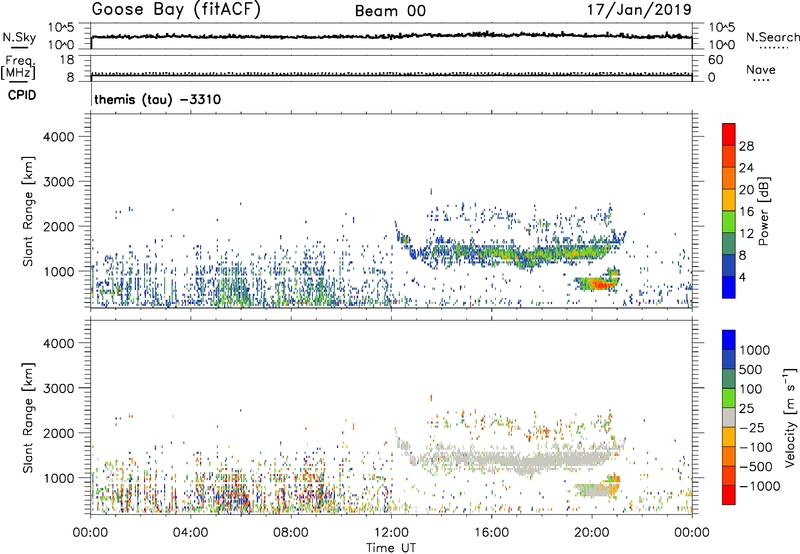Click the Goose Bay (fitACF) title

coord(176,10)
